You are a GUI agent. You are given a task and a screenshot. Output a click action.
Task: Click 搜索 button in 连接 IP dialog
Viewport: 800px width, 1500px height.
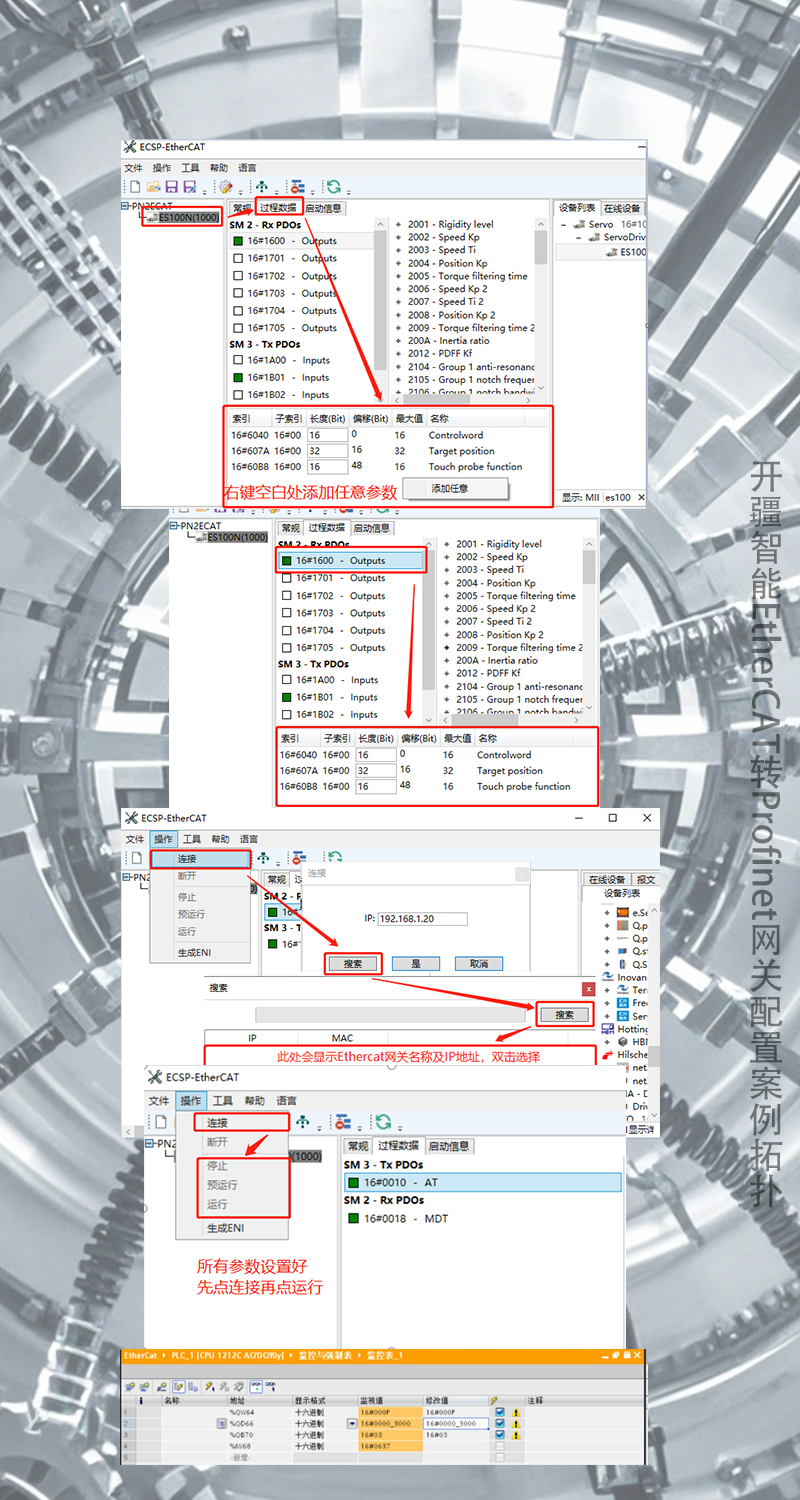(353, 964)
